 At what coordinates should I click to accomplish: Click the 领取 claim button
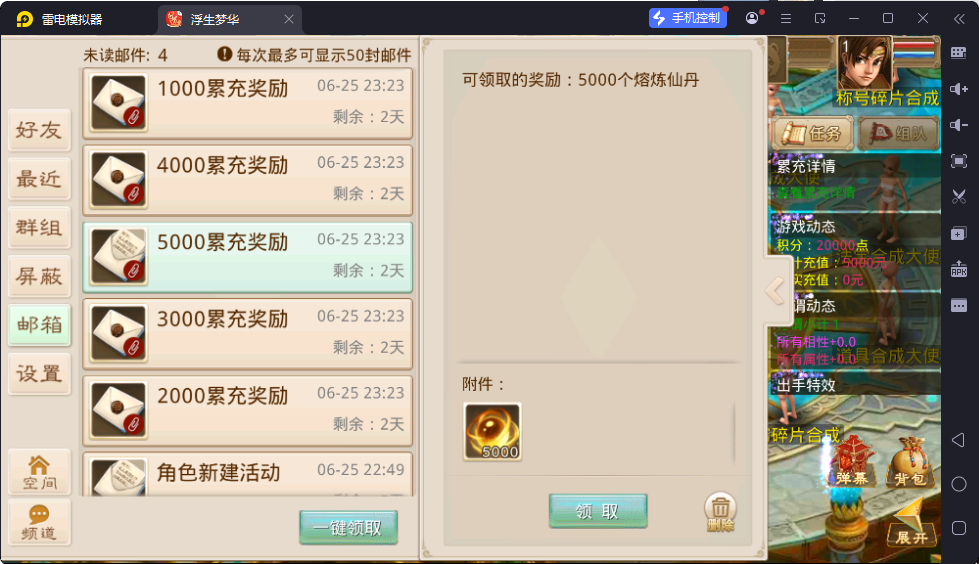(x=598, y=511)
